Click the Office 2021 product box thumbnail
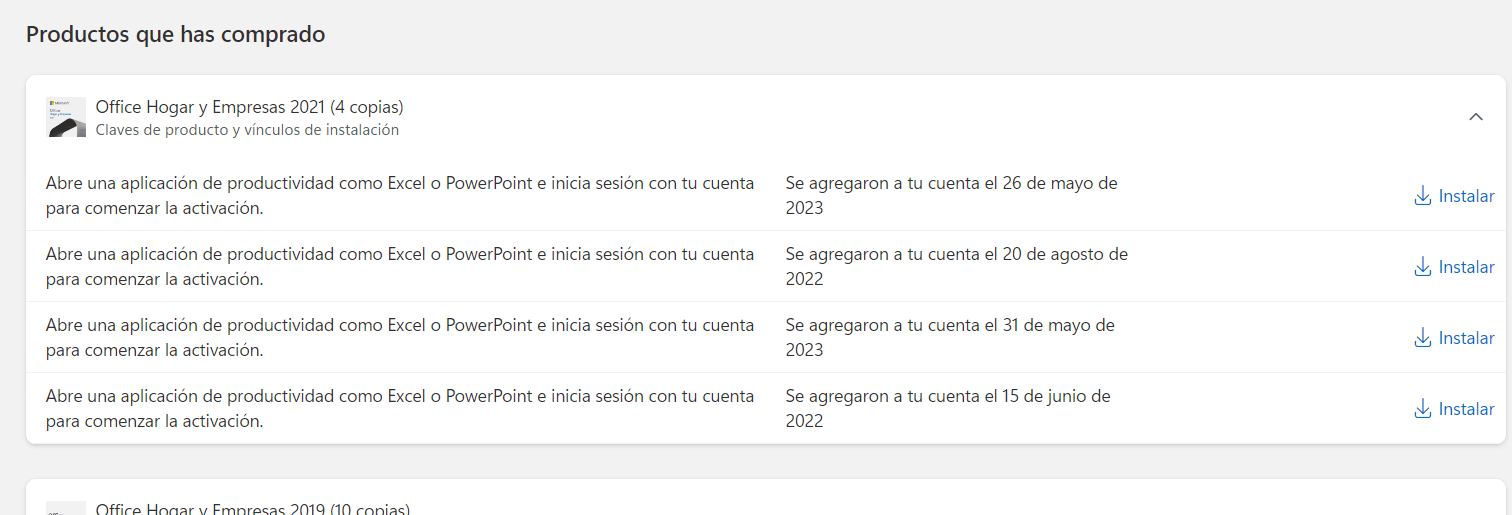Image resolution: width=1512 pixels, height=515 pixels. point(66,117)
